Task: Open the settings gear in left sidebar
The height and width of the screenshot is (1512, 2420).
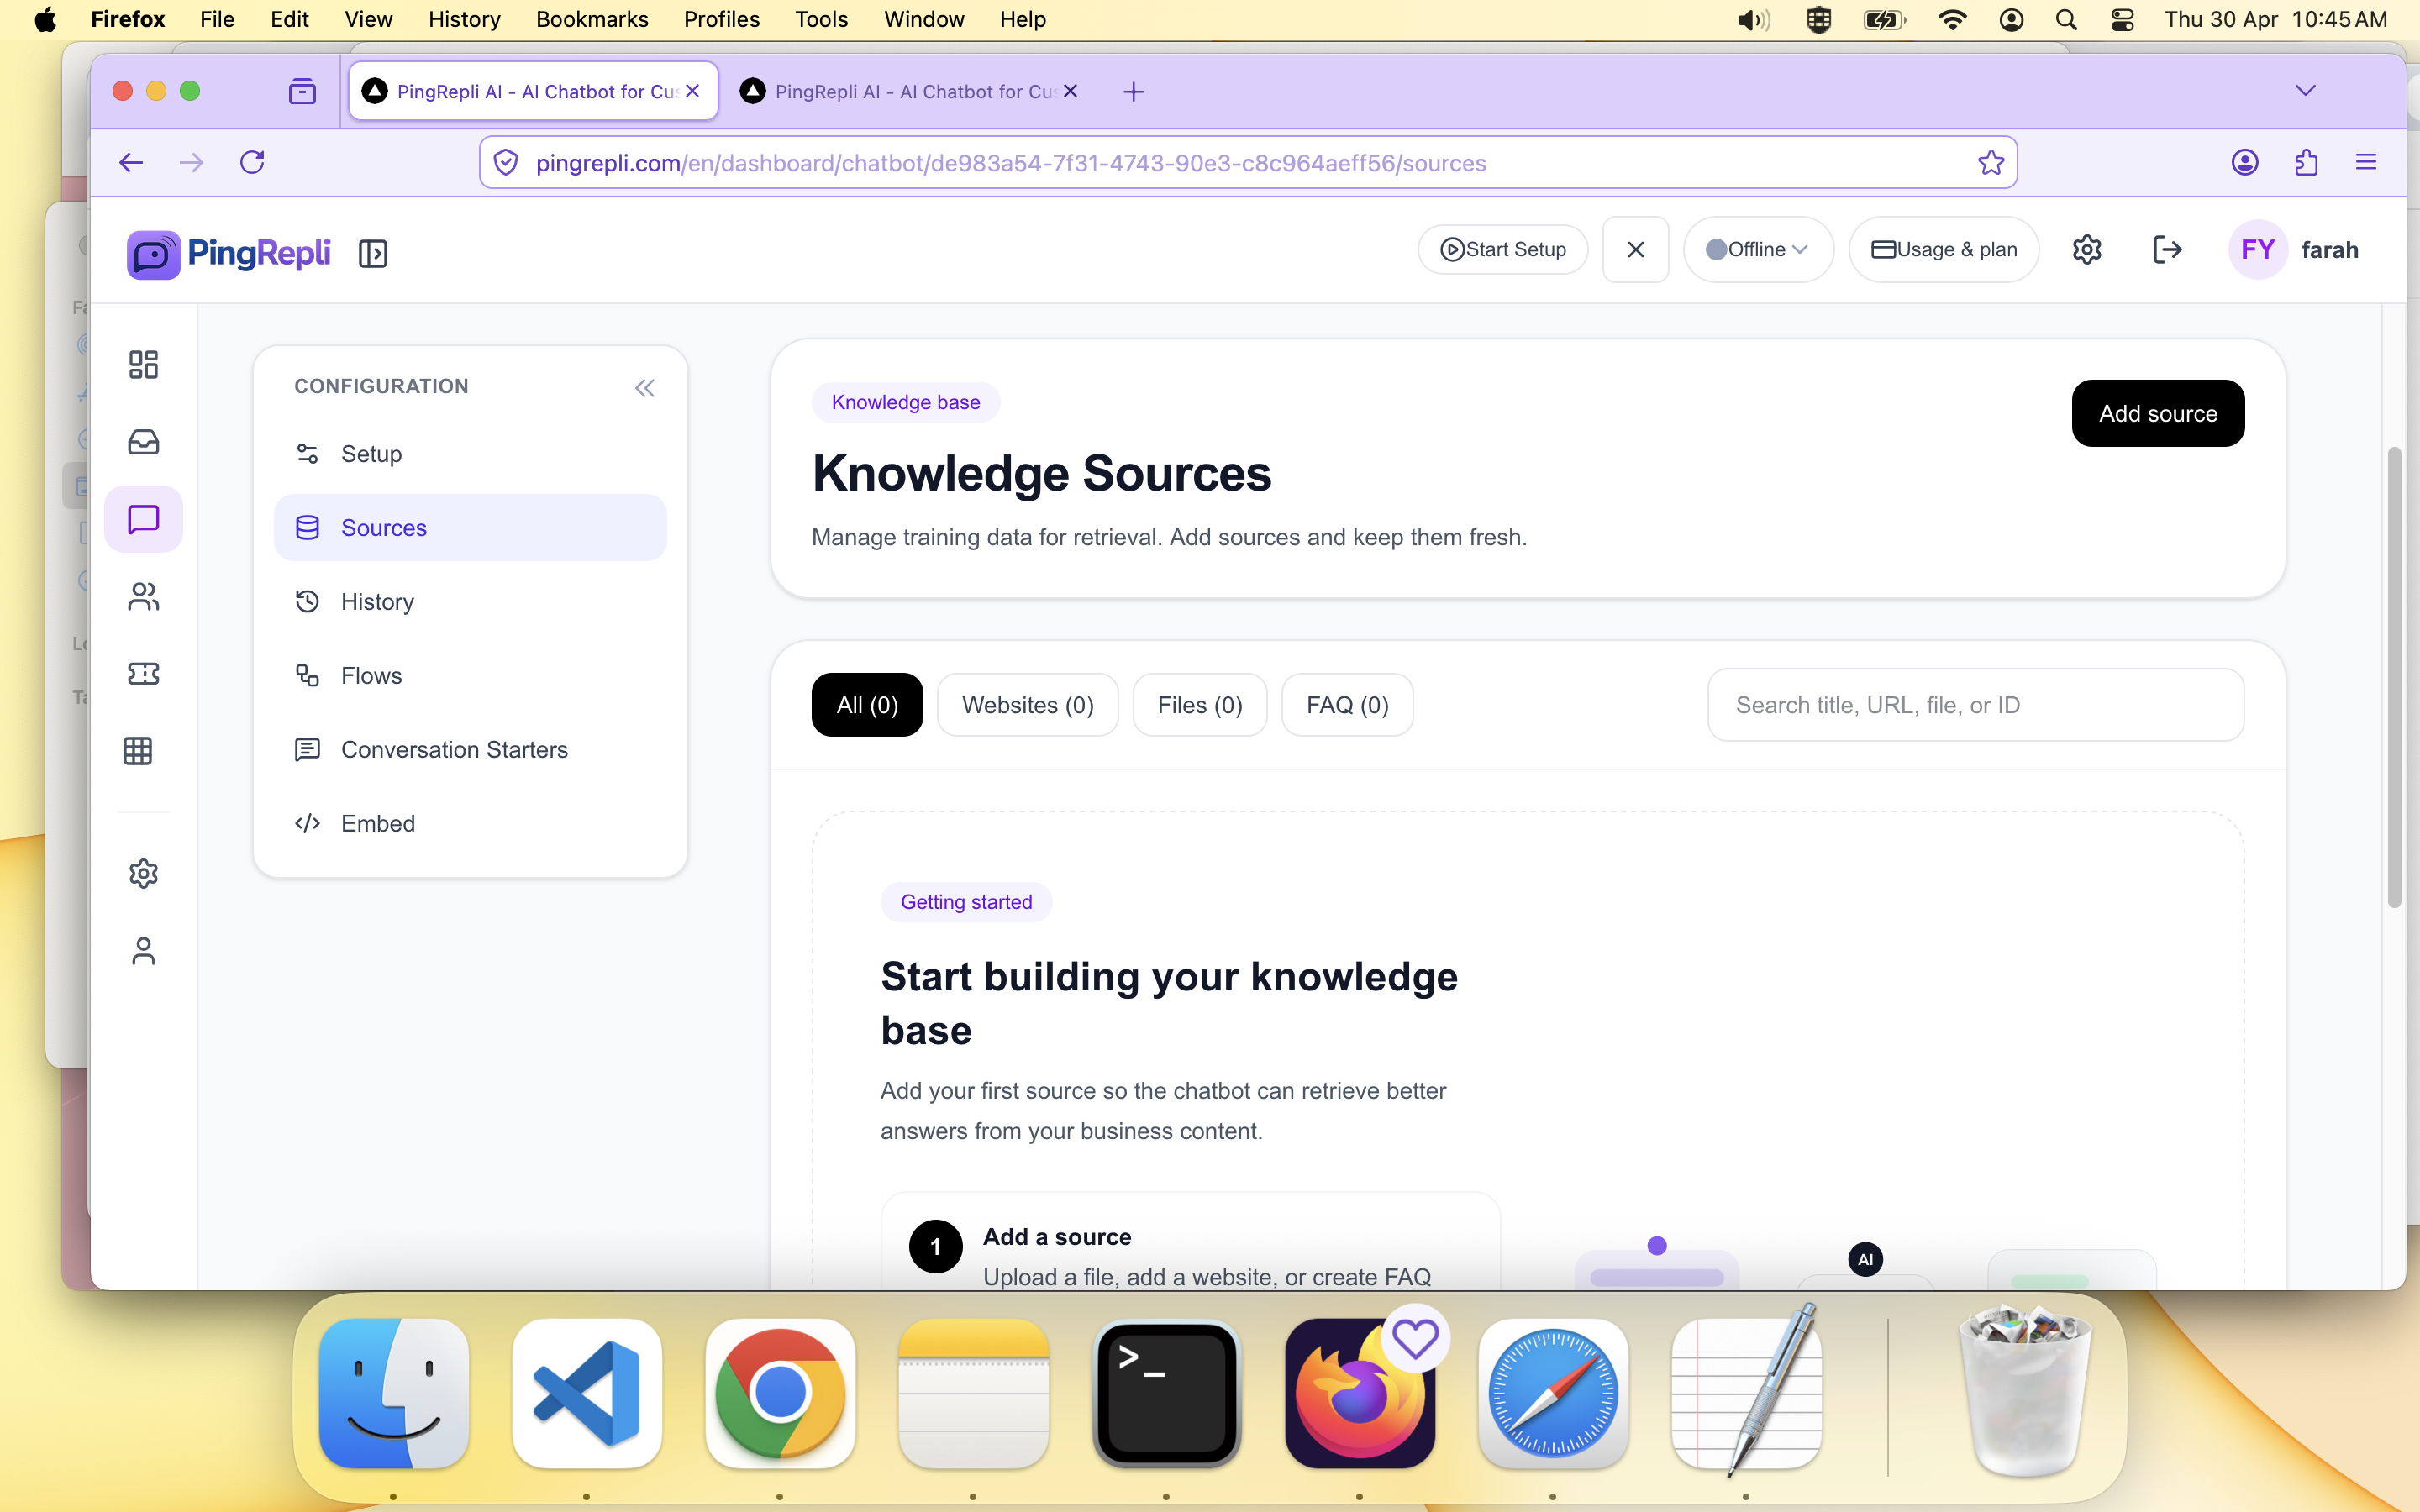Action: [x=143, y=873]
